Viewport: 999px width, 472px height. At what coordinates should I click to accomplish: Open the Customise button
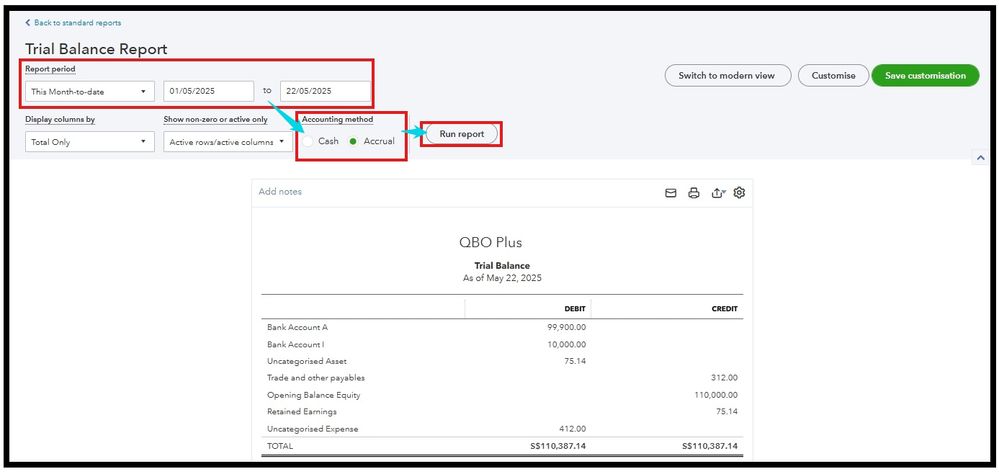pyautogui.click(x=833, y=75)
